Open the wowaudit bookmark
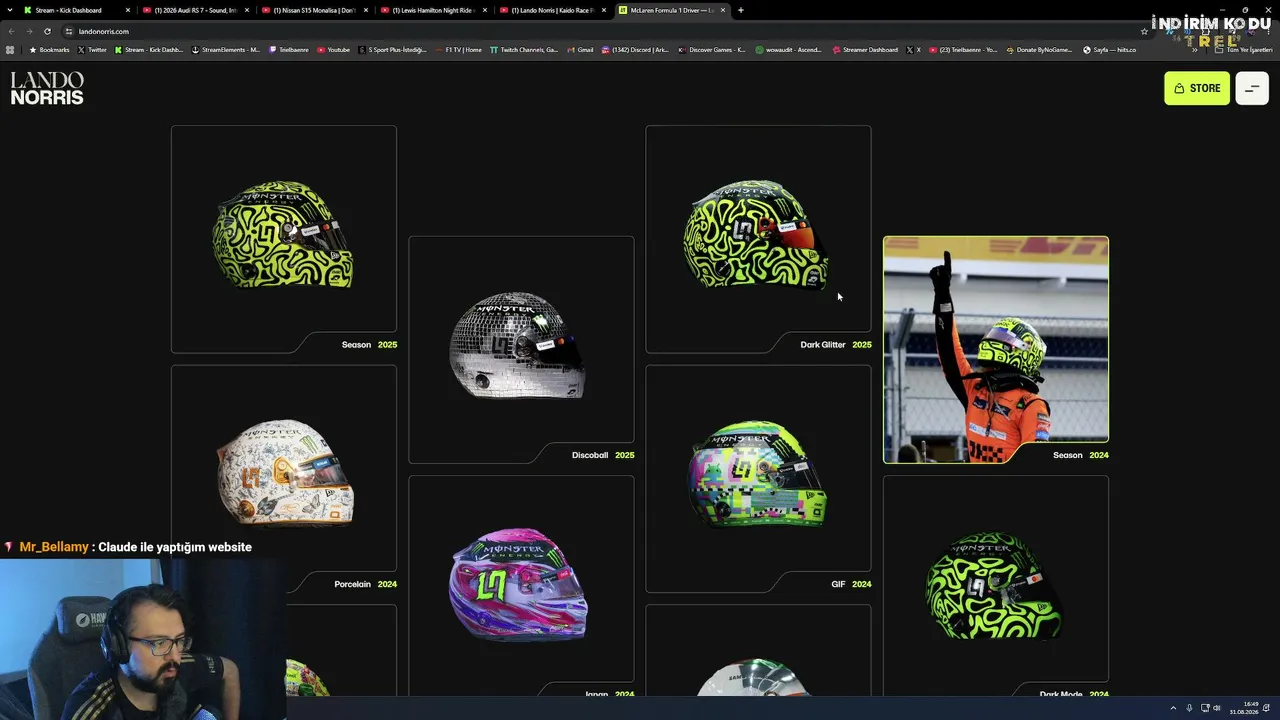The height and width of the screenshot is (720, 1280). pos(789,50)
